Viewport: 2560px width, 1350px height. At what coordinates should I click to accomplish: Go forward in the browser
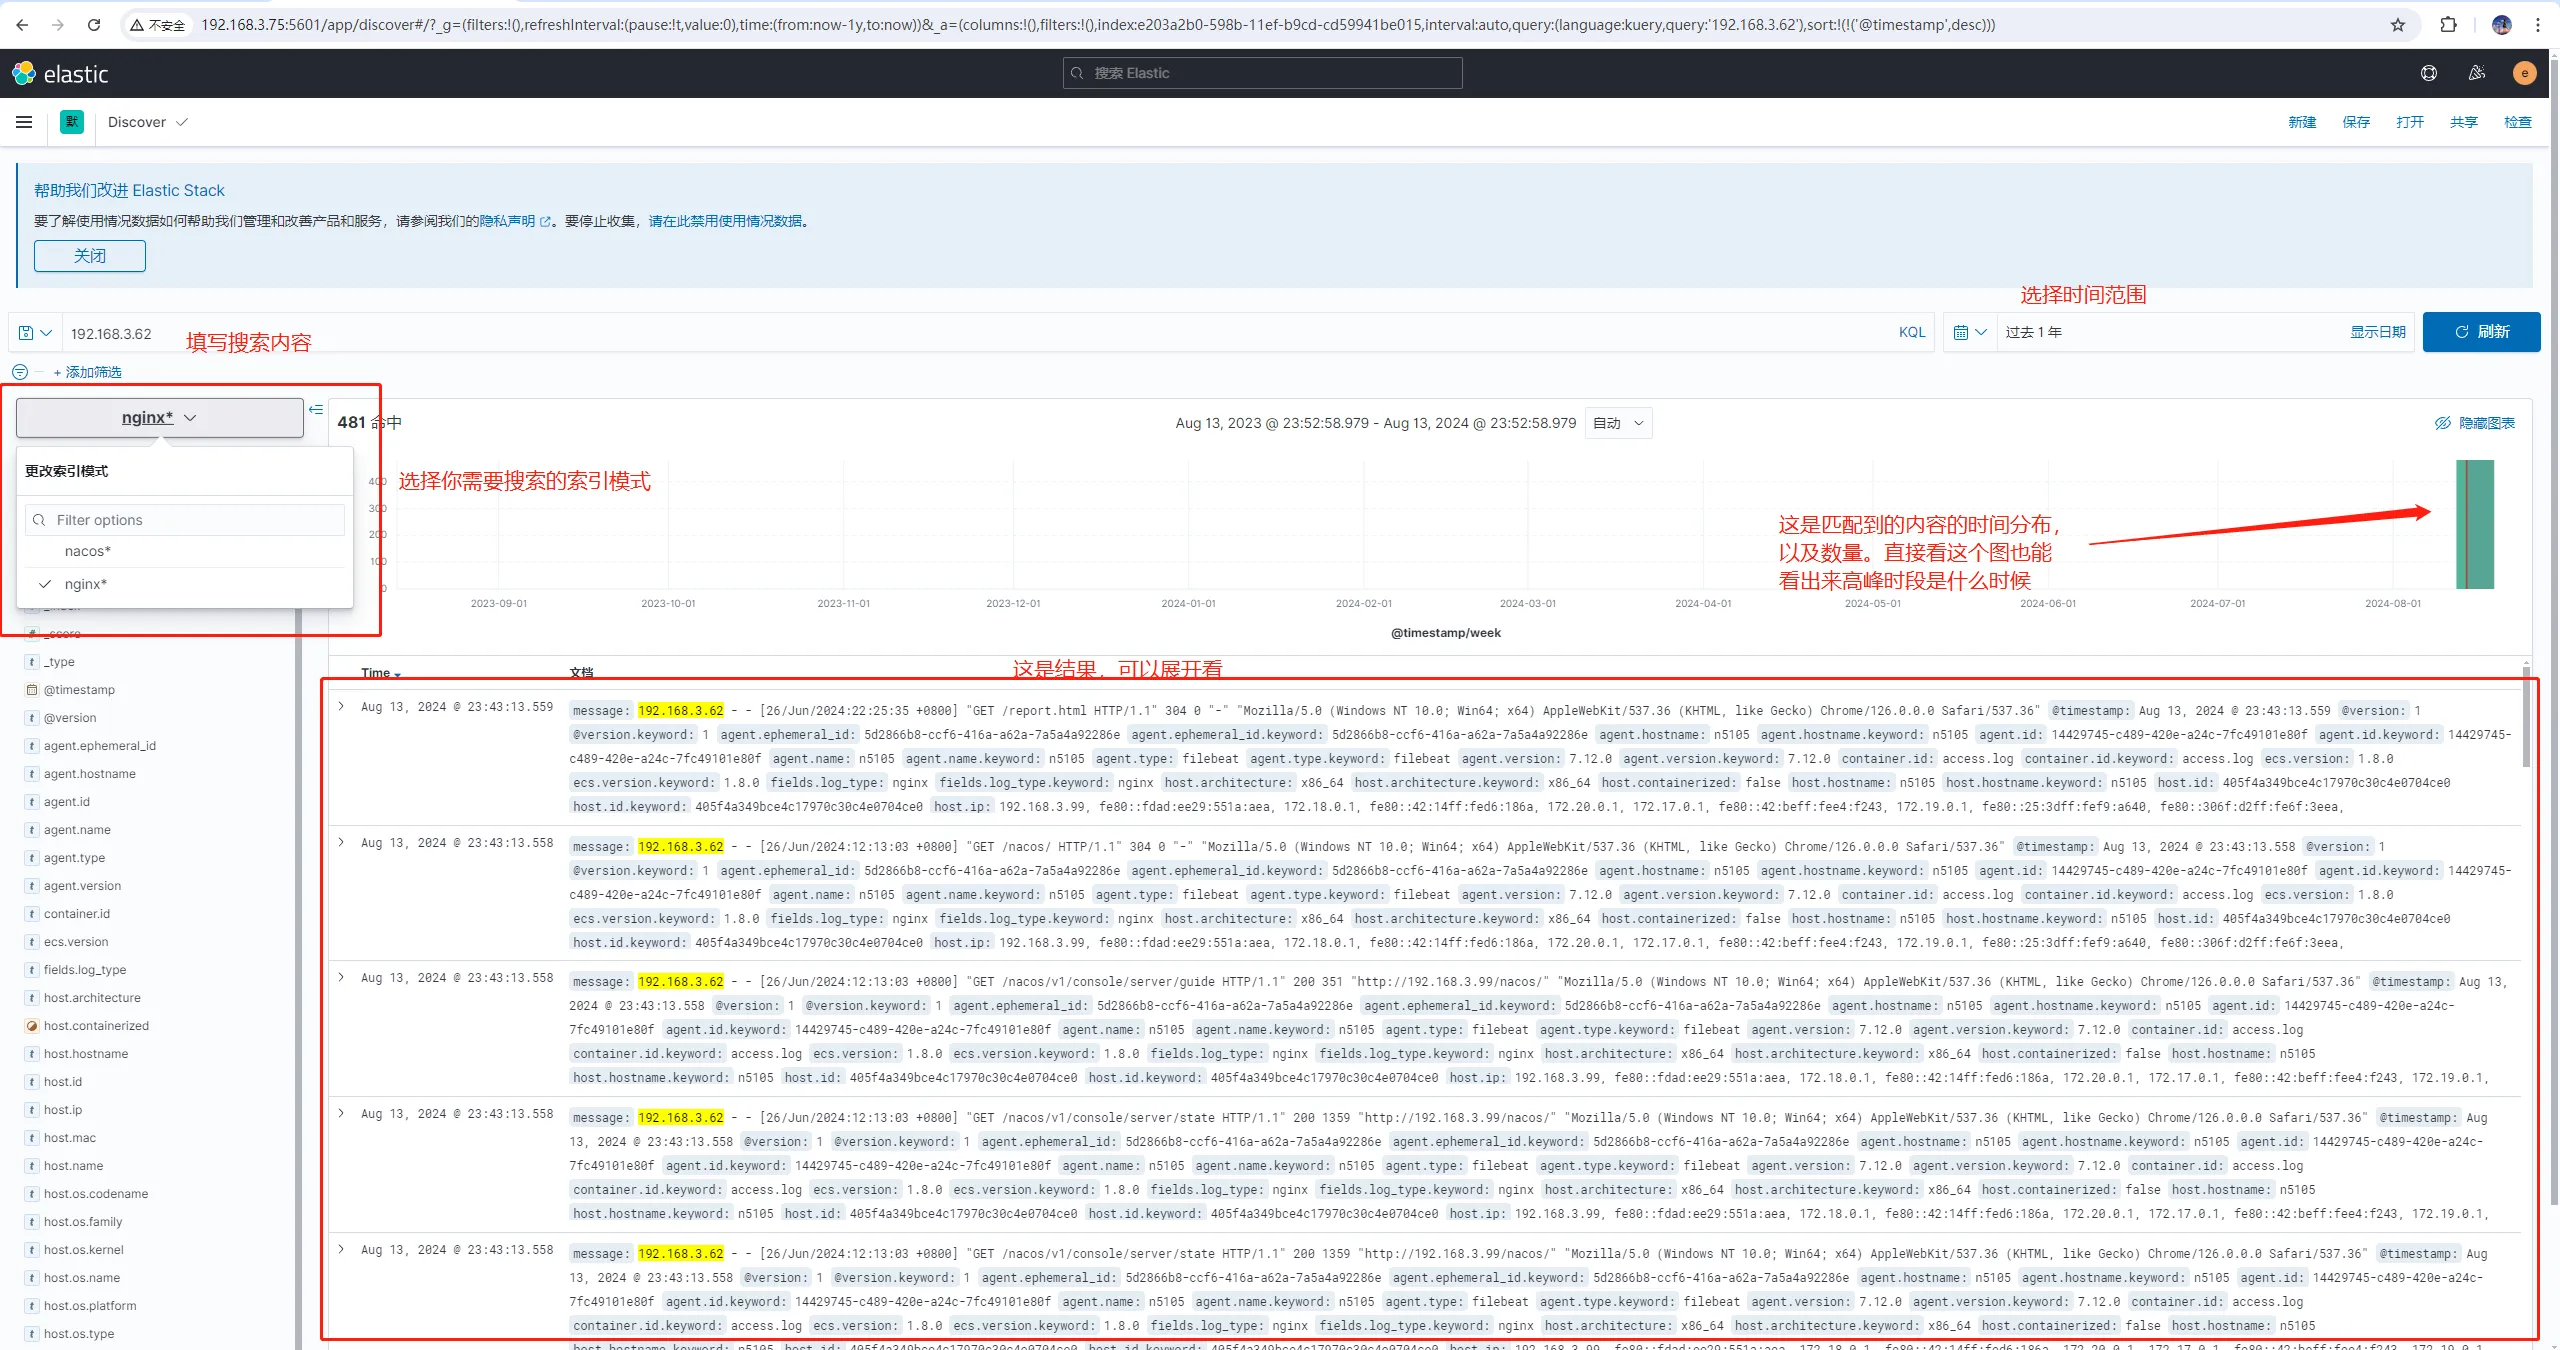click(58, 25)
